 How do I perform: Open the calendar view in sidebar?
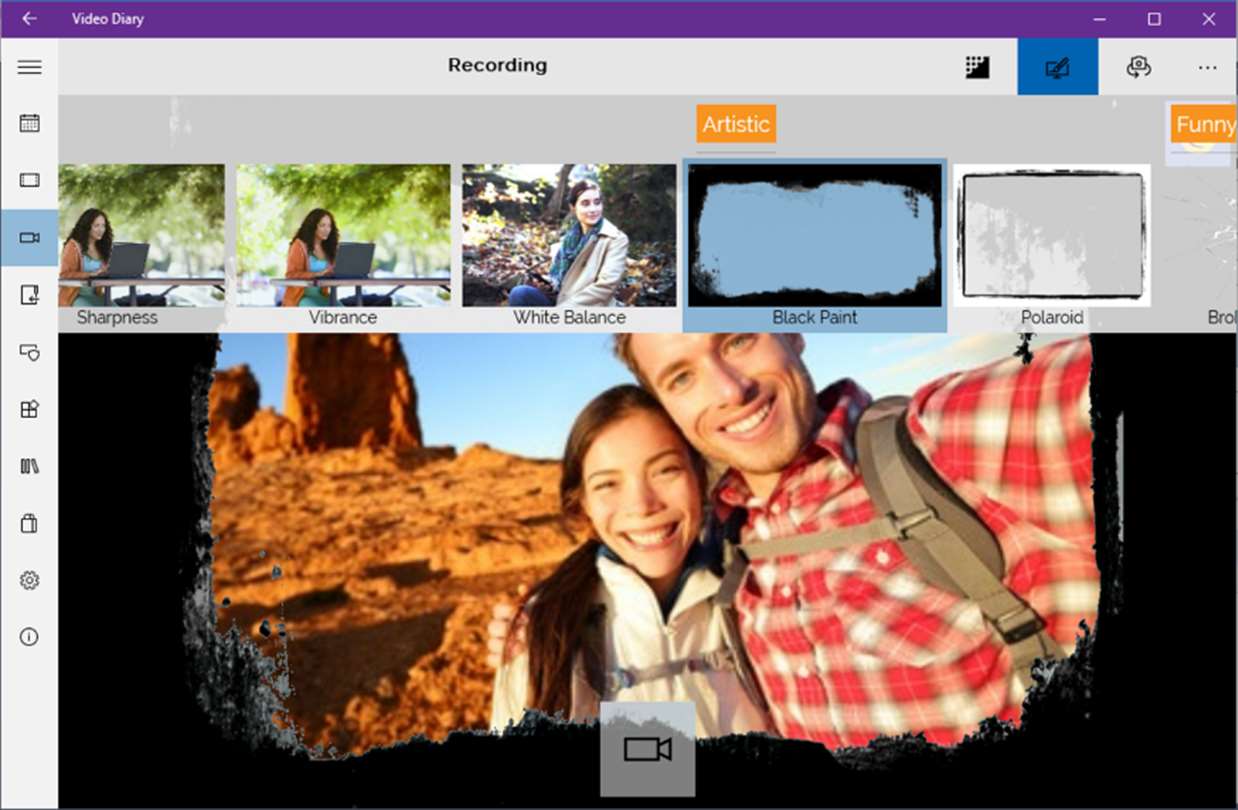click(x=29, y=123)
